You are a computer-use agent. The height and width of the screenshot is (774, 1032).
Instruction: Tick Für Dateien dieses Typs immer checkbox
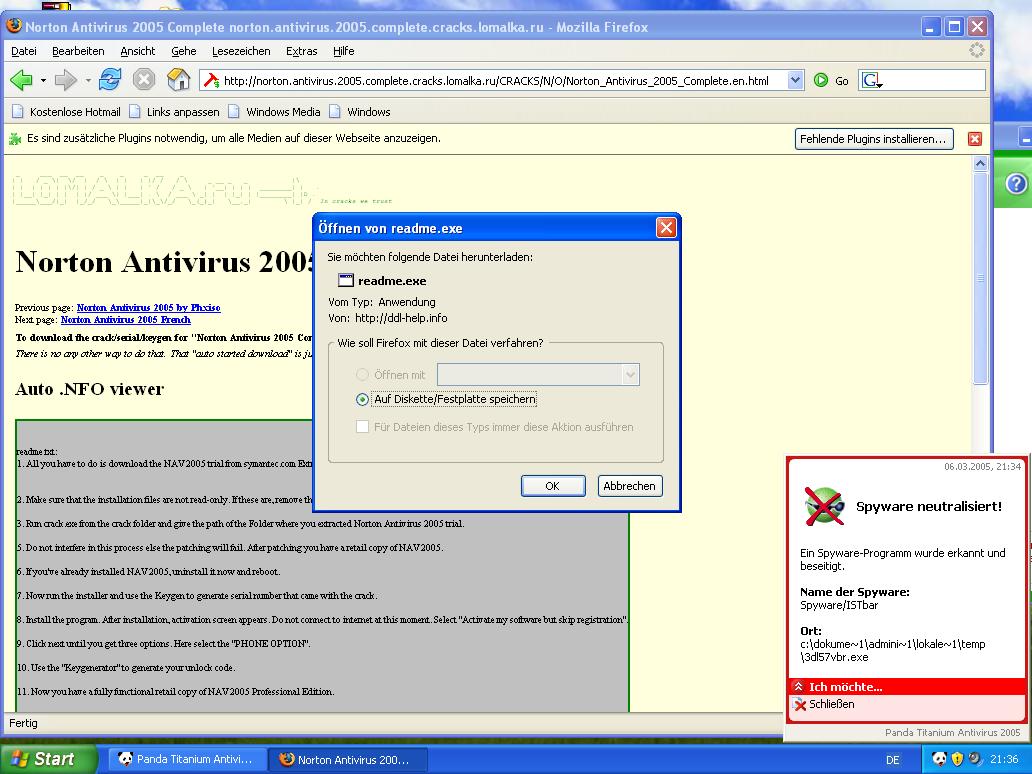point(362,426)
